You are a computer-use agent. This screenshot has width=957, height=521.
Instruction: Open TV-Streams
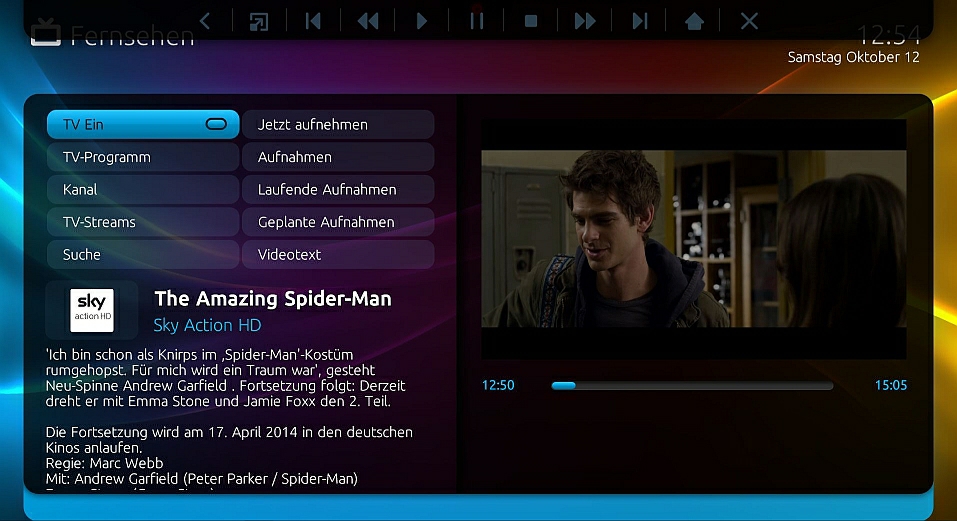142,222
